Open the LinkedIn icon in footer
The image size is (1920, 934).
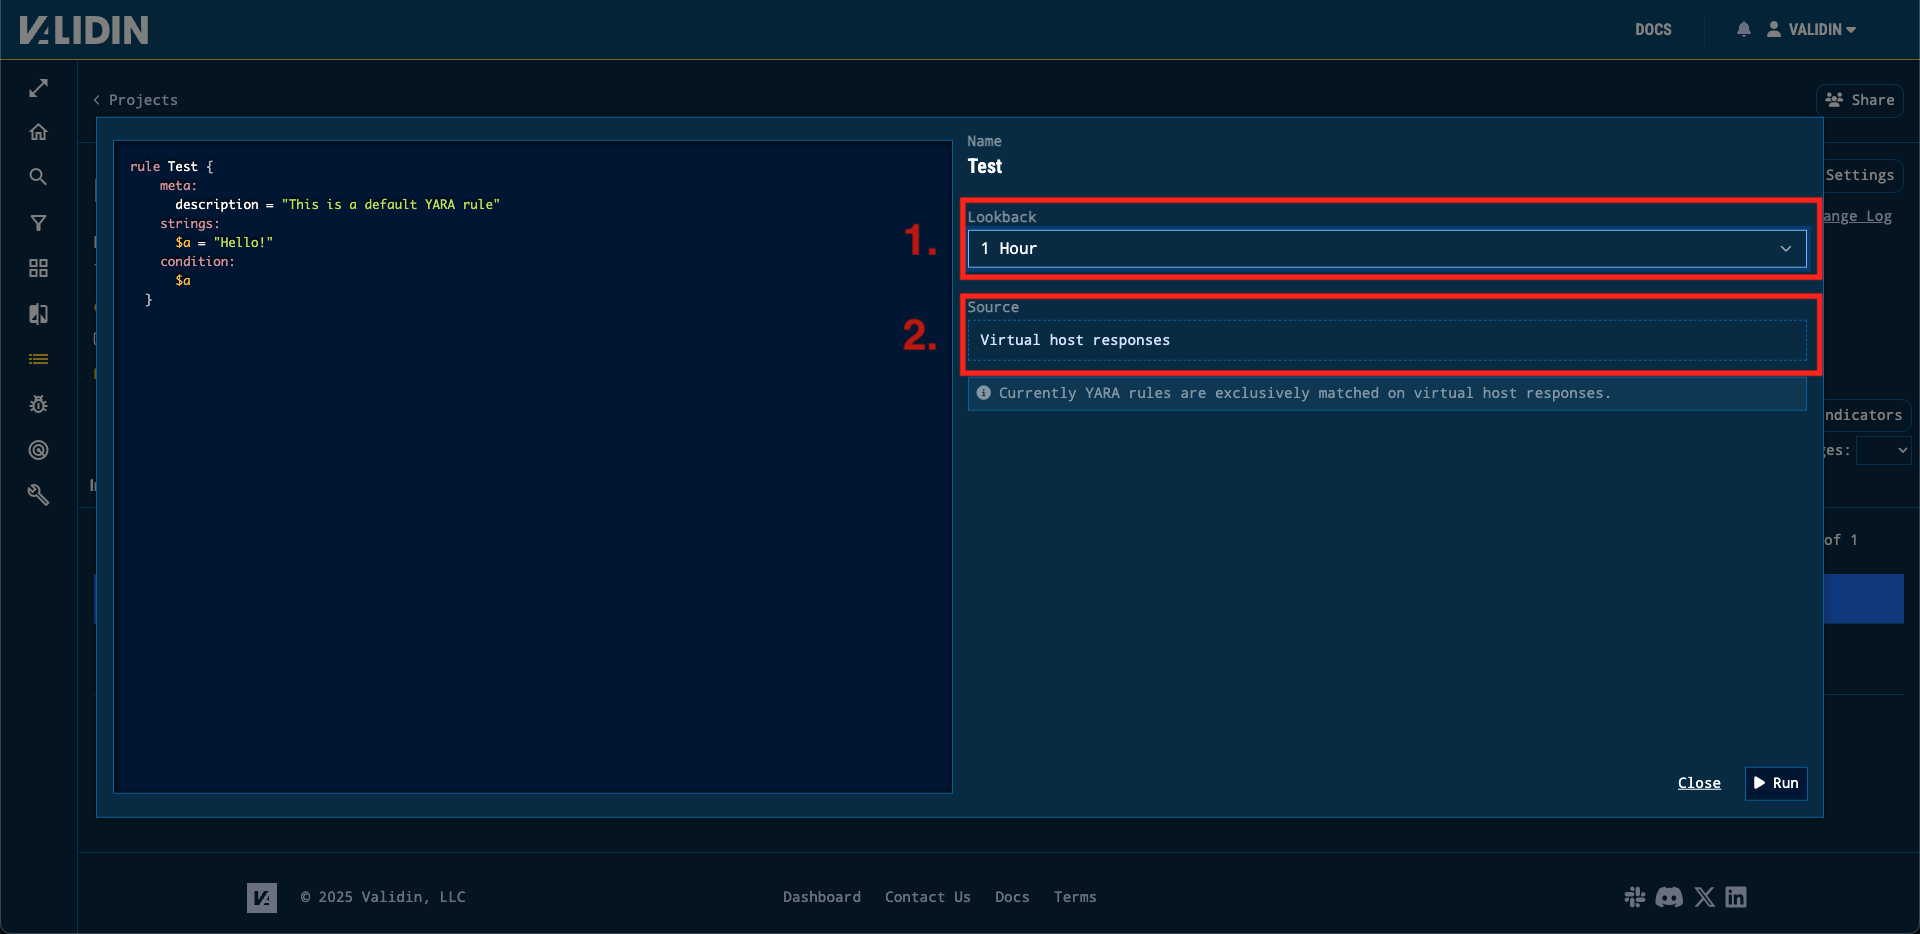[1736, 897]
